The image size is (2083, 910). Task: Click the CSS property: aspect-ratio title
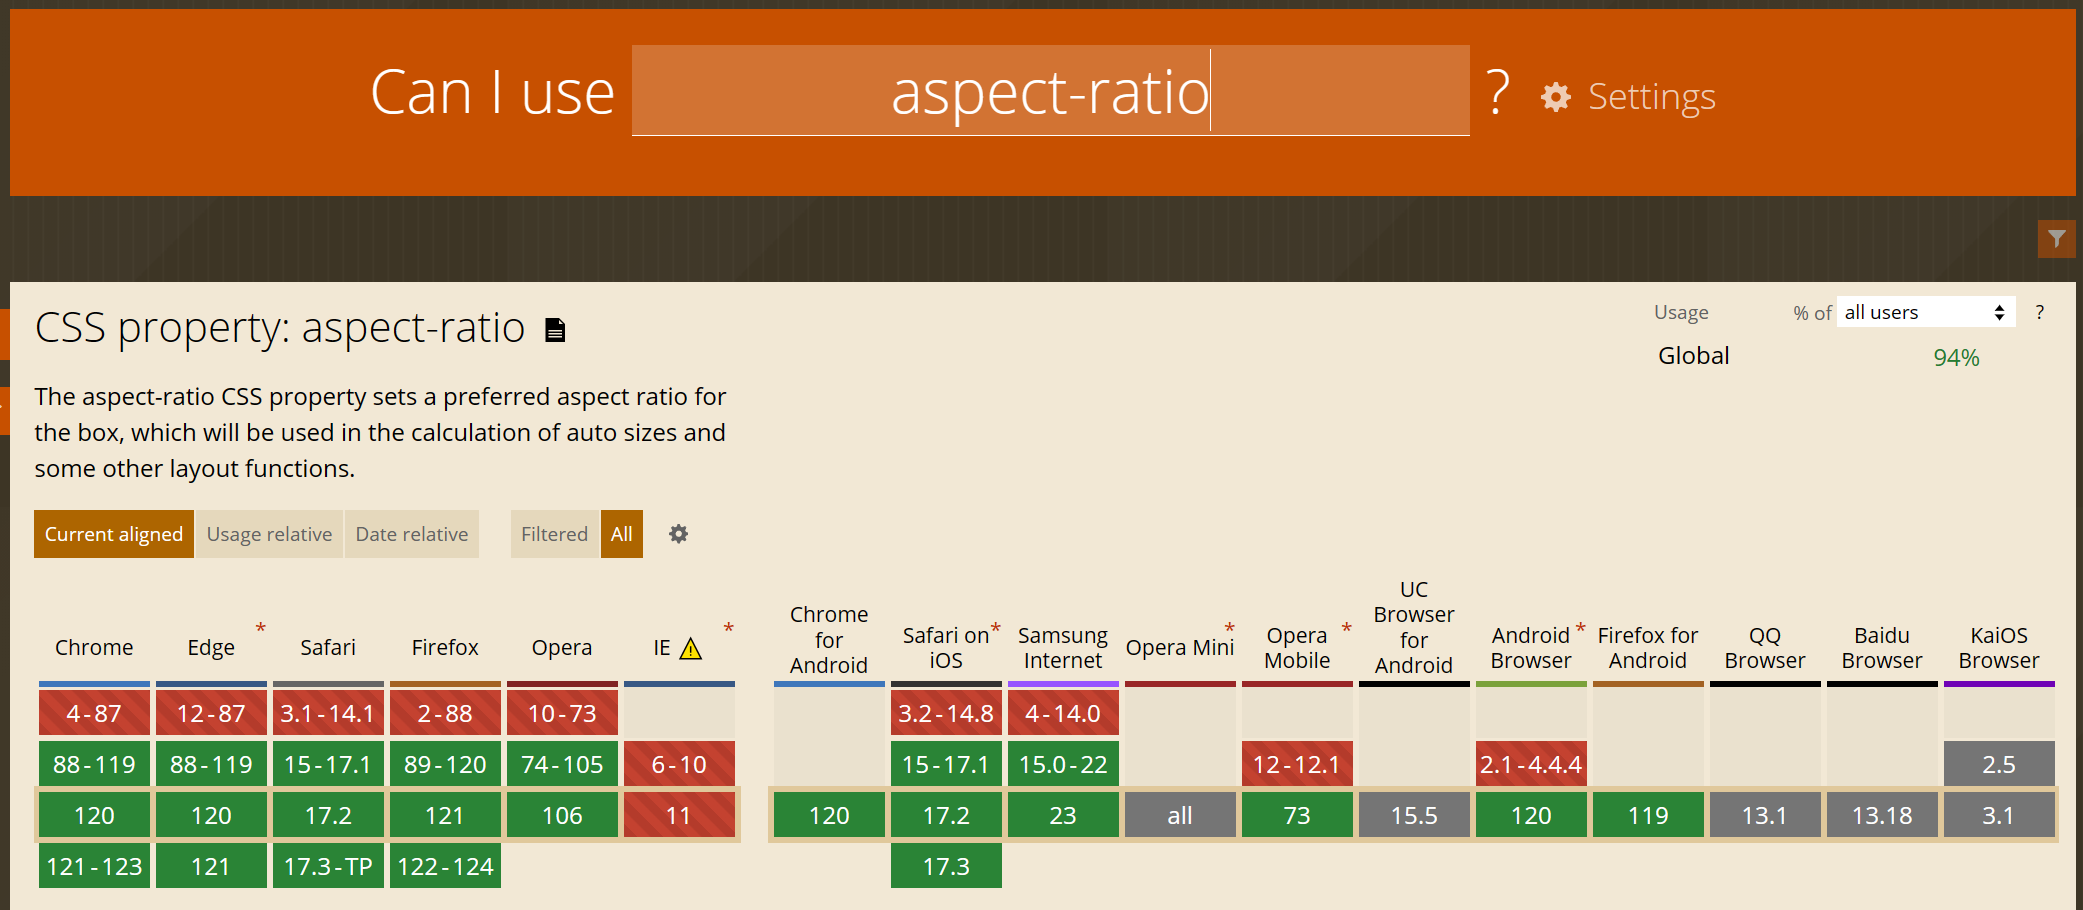pos(280,328)
